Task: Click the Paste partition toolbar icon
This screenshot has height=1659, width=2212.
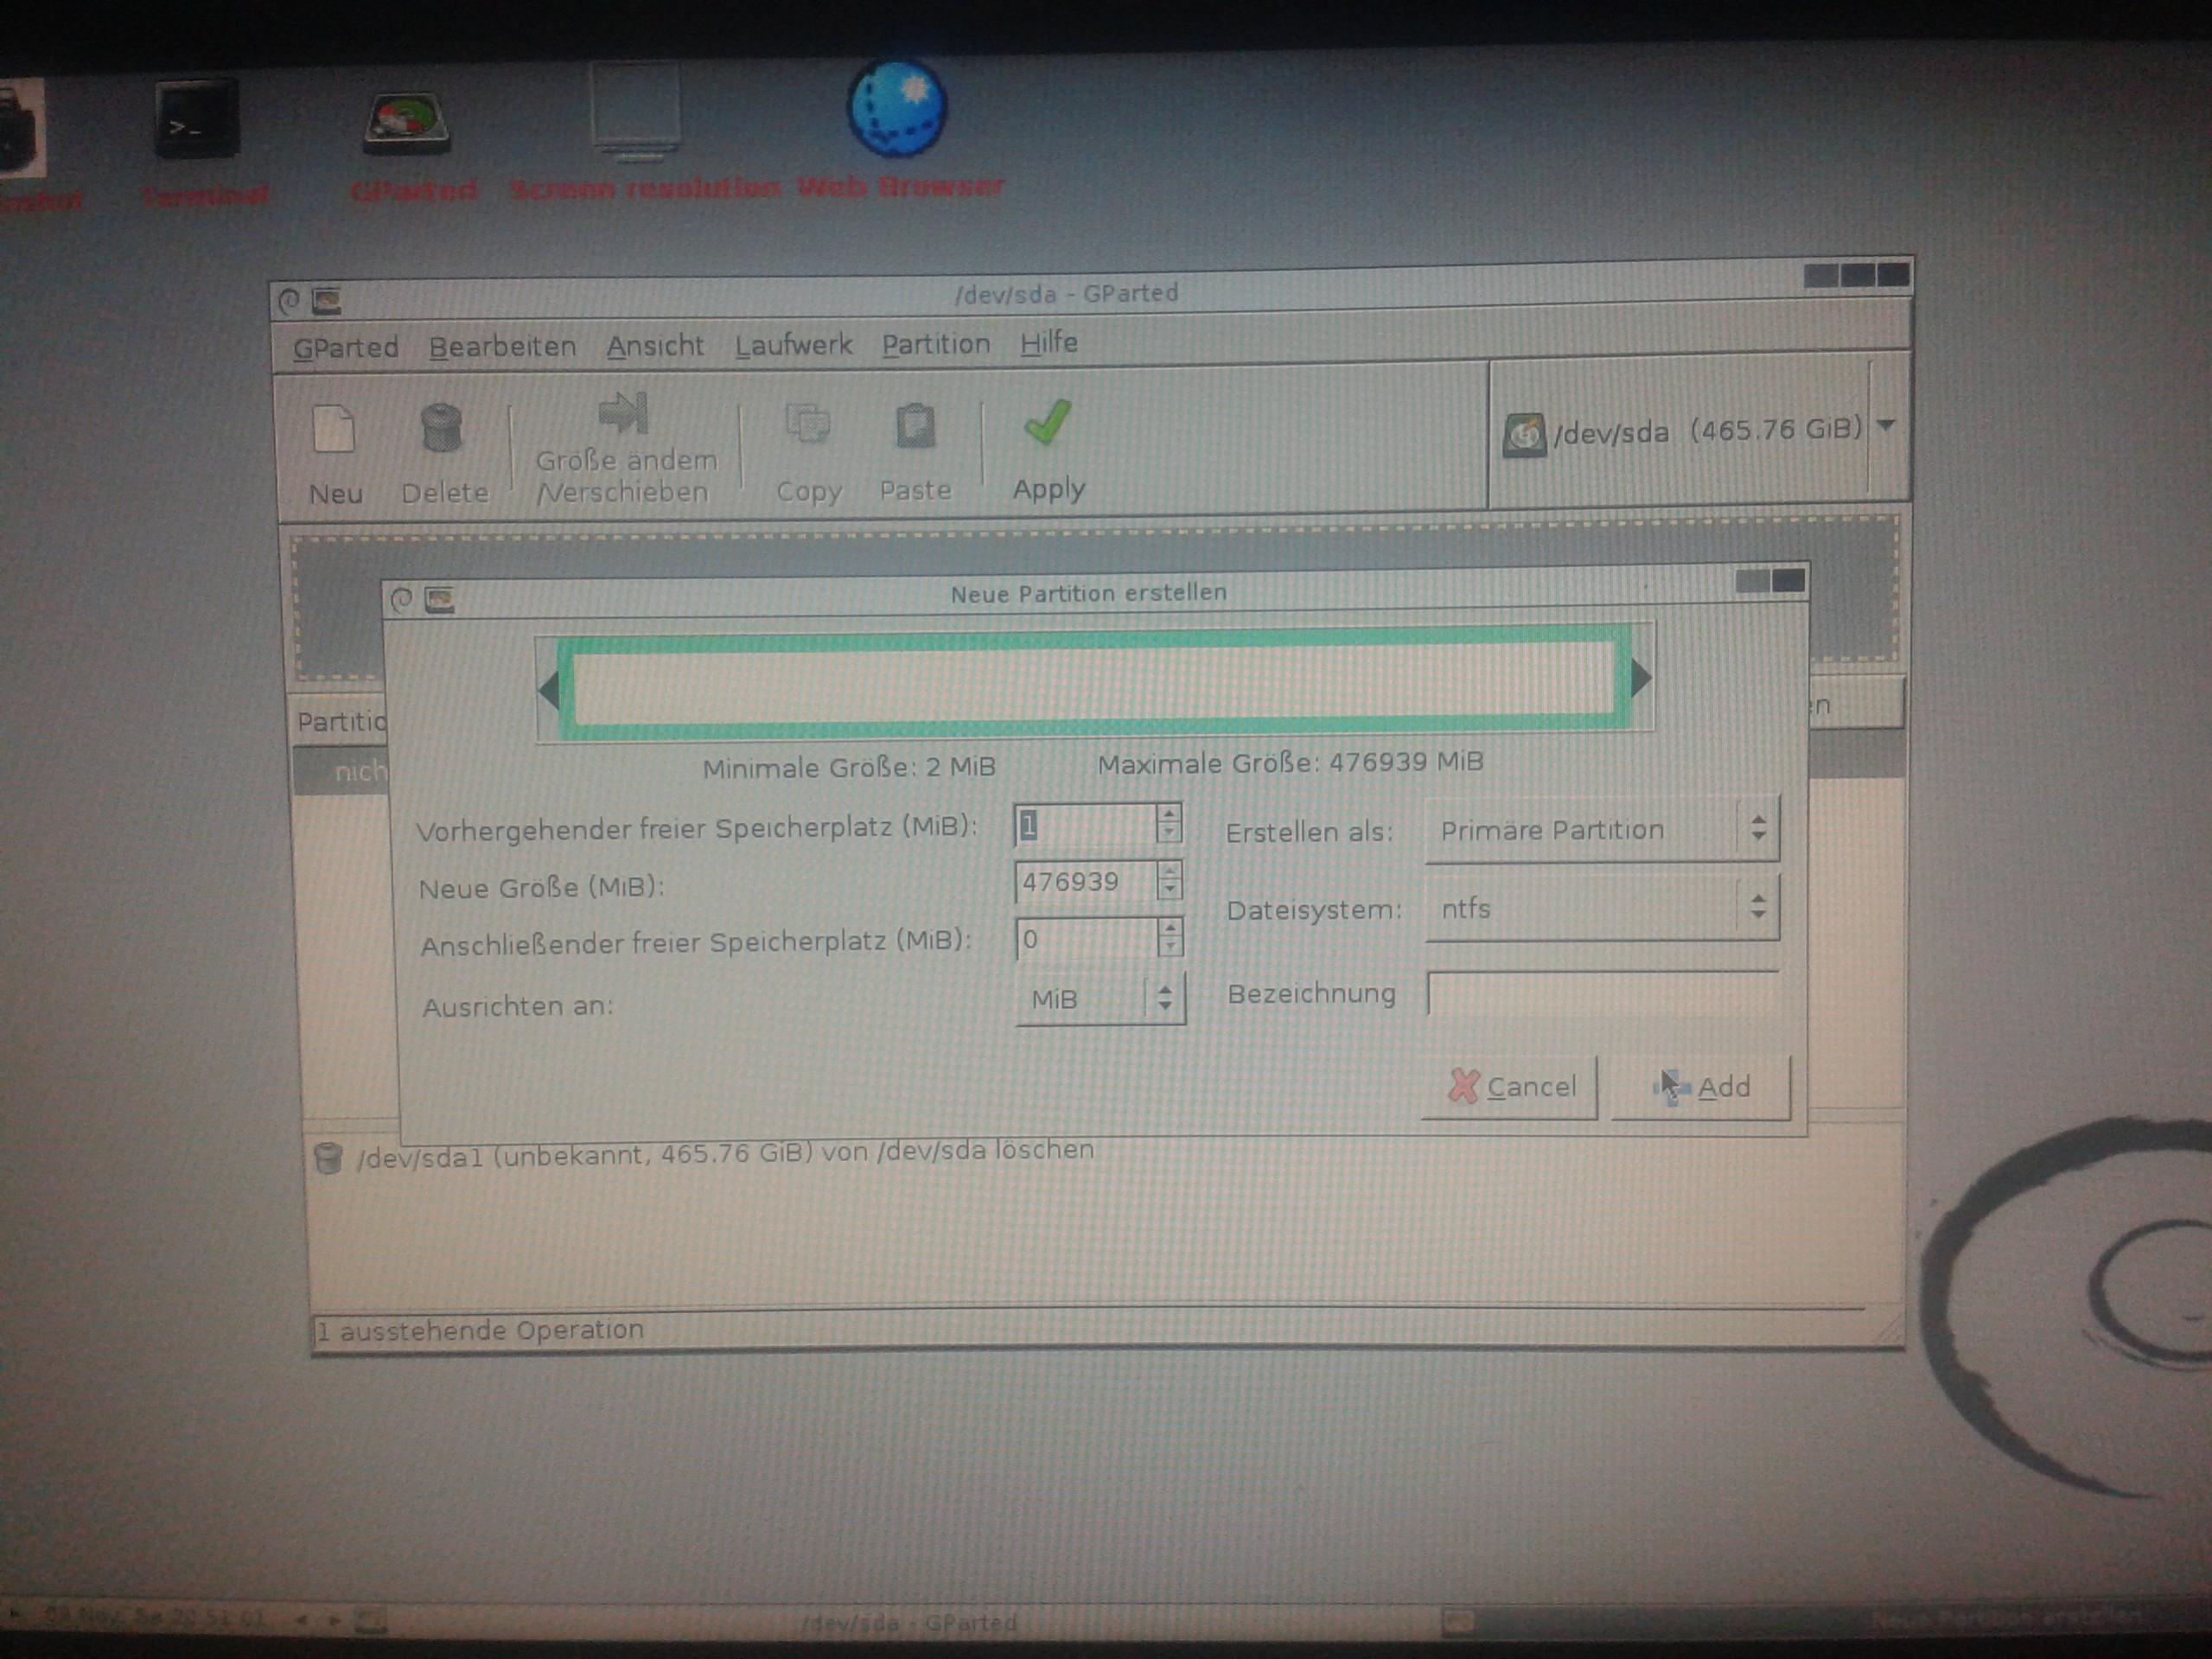Action: (x=914, y=427)
